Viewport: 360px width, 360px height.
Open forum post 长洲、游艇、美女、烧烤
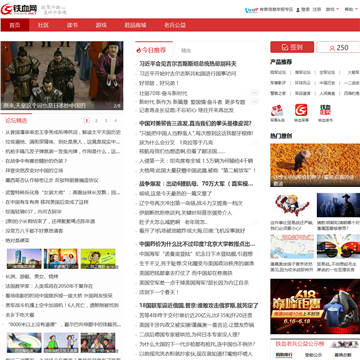(32, 276)
